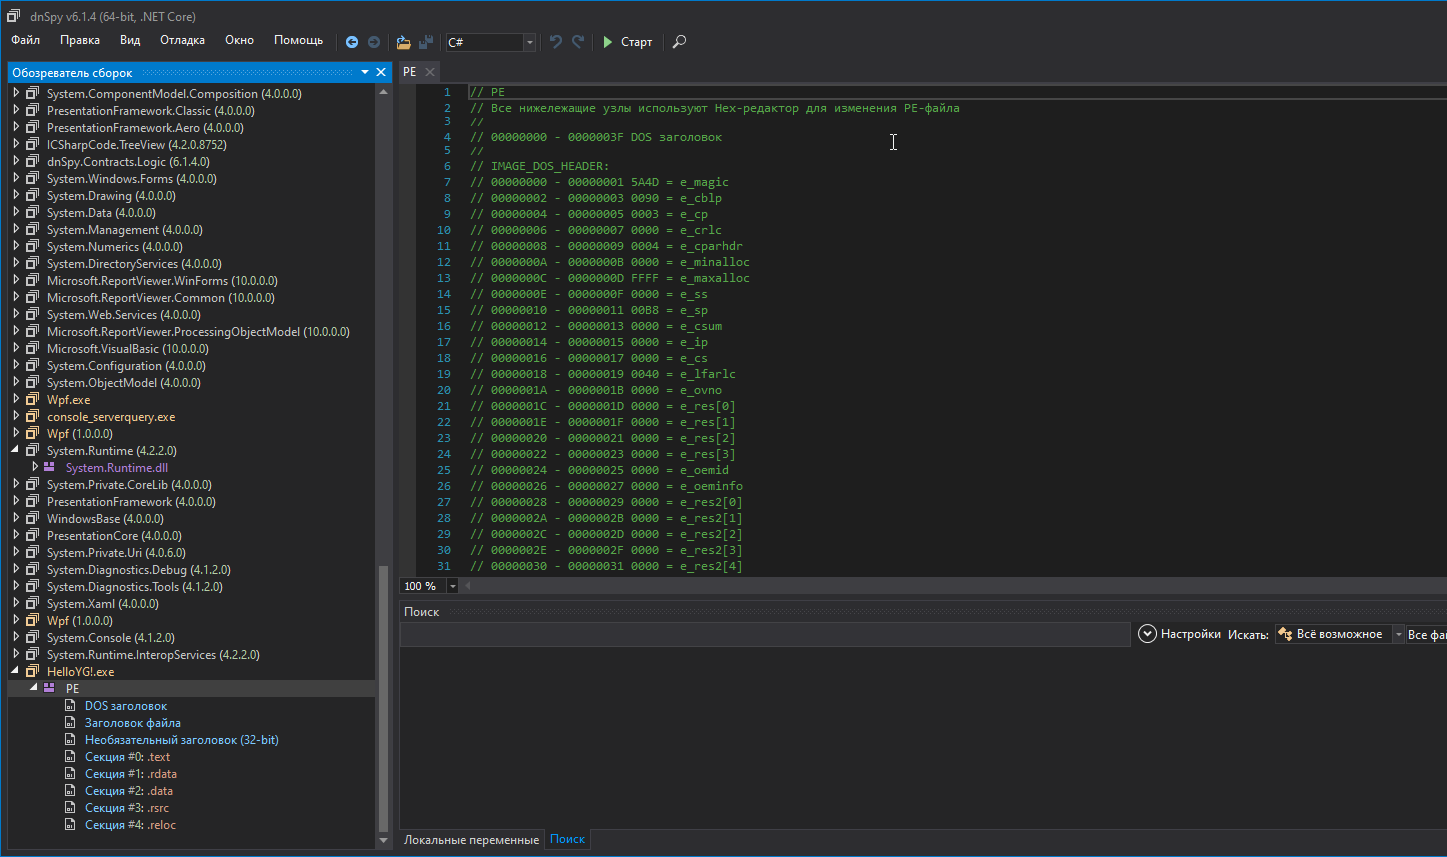This screenshot has width=1447, height=857.
Task: Open search with the magnifier toolbar icon
Action: point(679,42)
